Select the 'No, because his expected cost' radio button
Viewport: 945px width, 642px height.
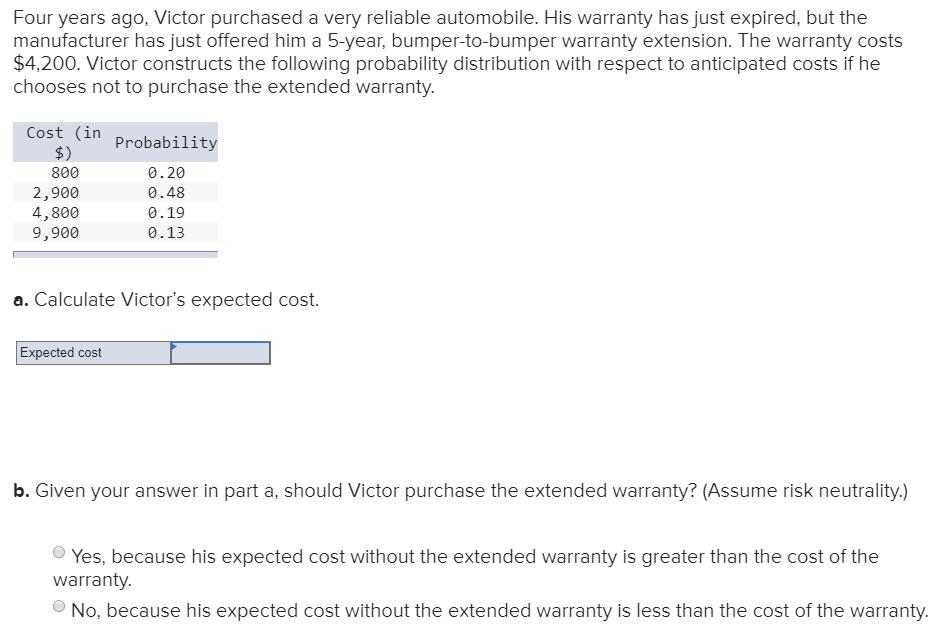(x=59, y=605)
